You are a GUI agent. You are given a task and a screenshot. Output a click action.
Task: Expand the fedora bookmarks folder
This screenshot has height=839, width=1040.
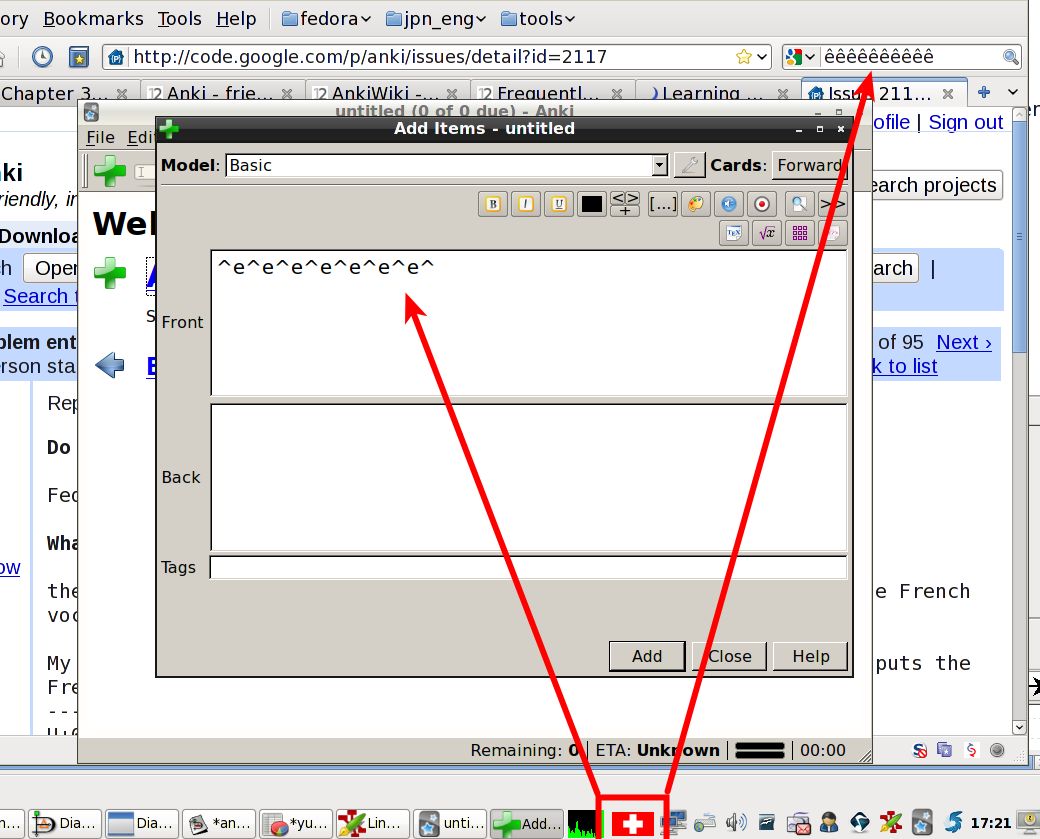pyautogui.click(x=326, y=19)
